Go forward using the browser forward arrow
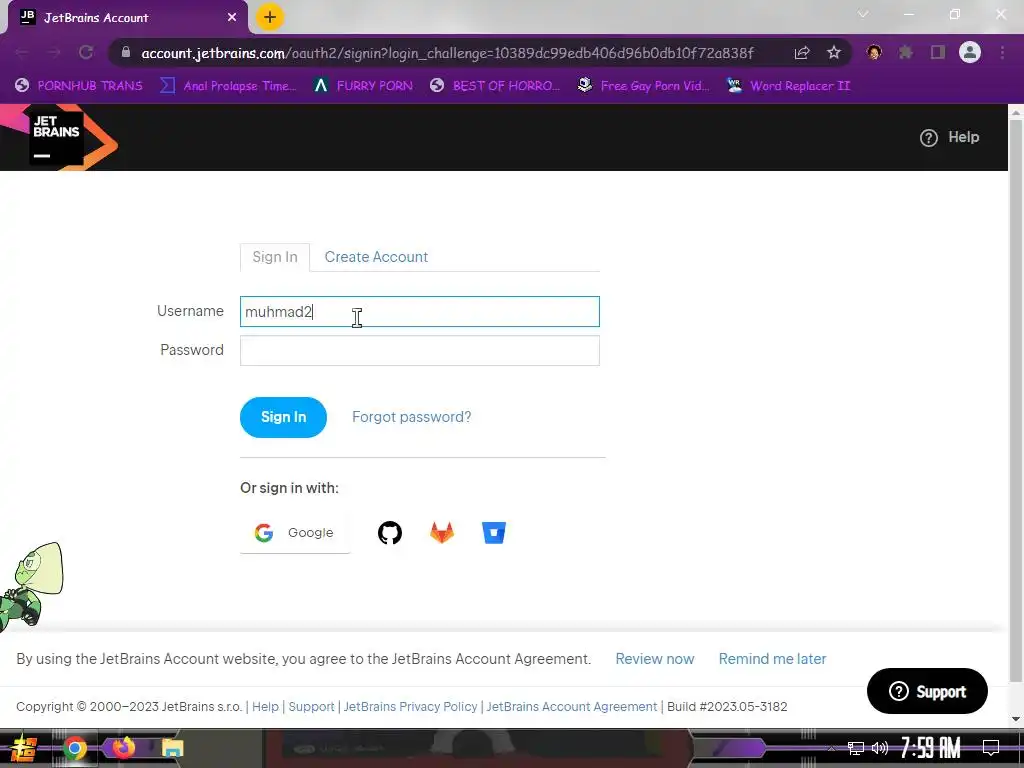 pyautogui.click(x=54, y=53)
